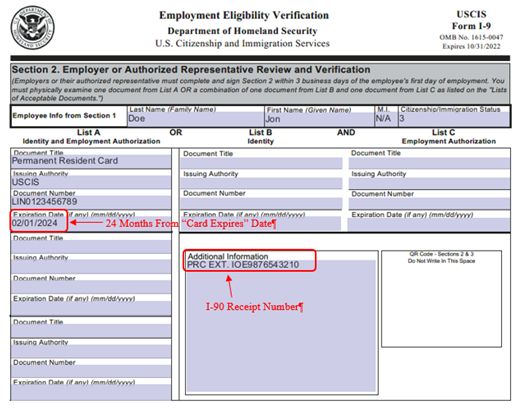Viewport: 520px width, 408px height.
Task: Click second List A Expiration Date field
Action: 91,308
